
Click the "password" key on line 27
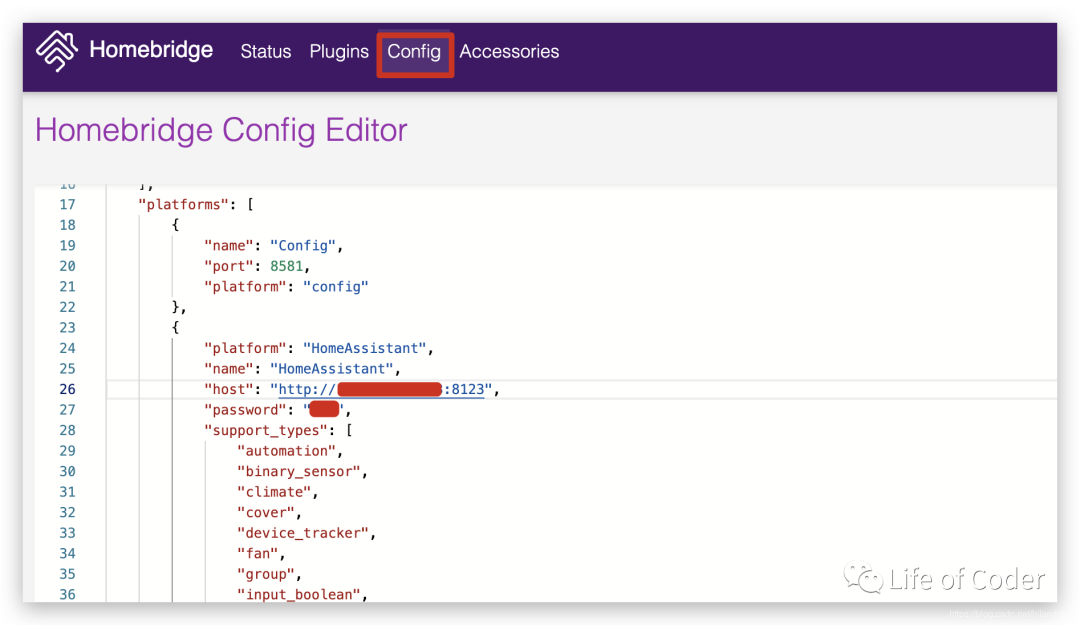click(x=245, y=411)
